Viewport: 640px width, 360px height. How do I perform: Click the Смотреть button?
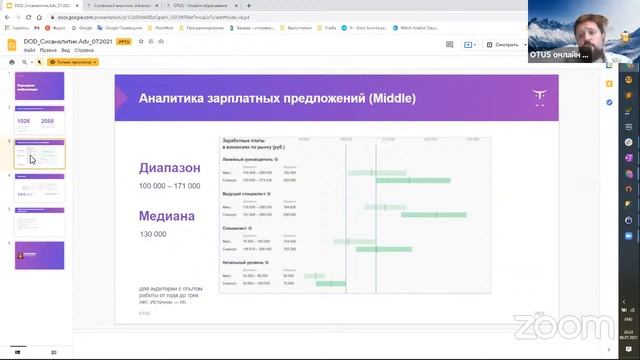click(x=503, y=44)
